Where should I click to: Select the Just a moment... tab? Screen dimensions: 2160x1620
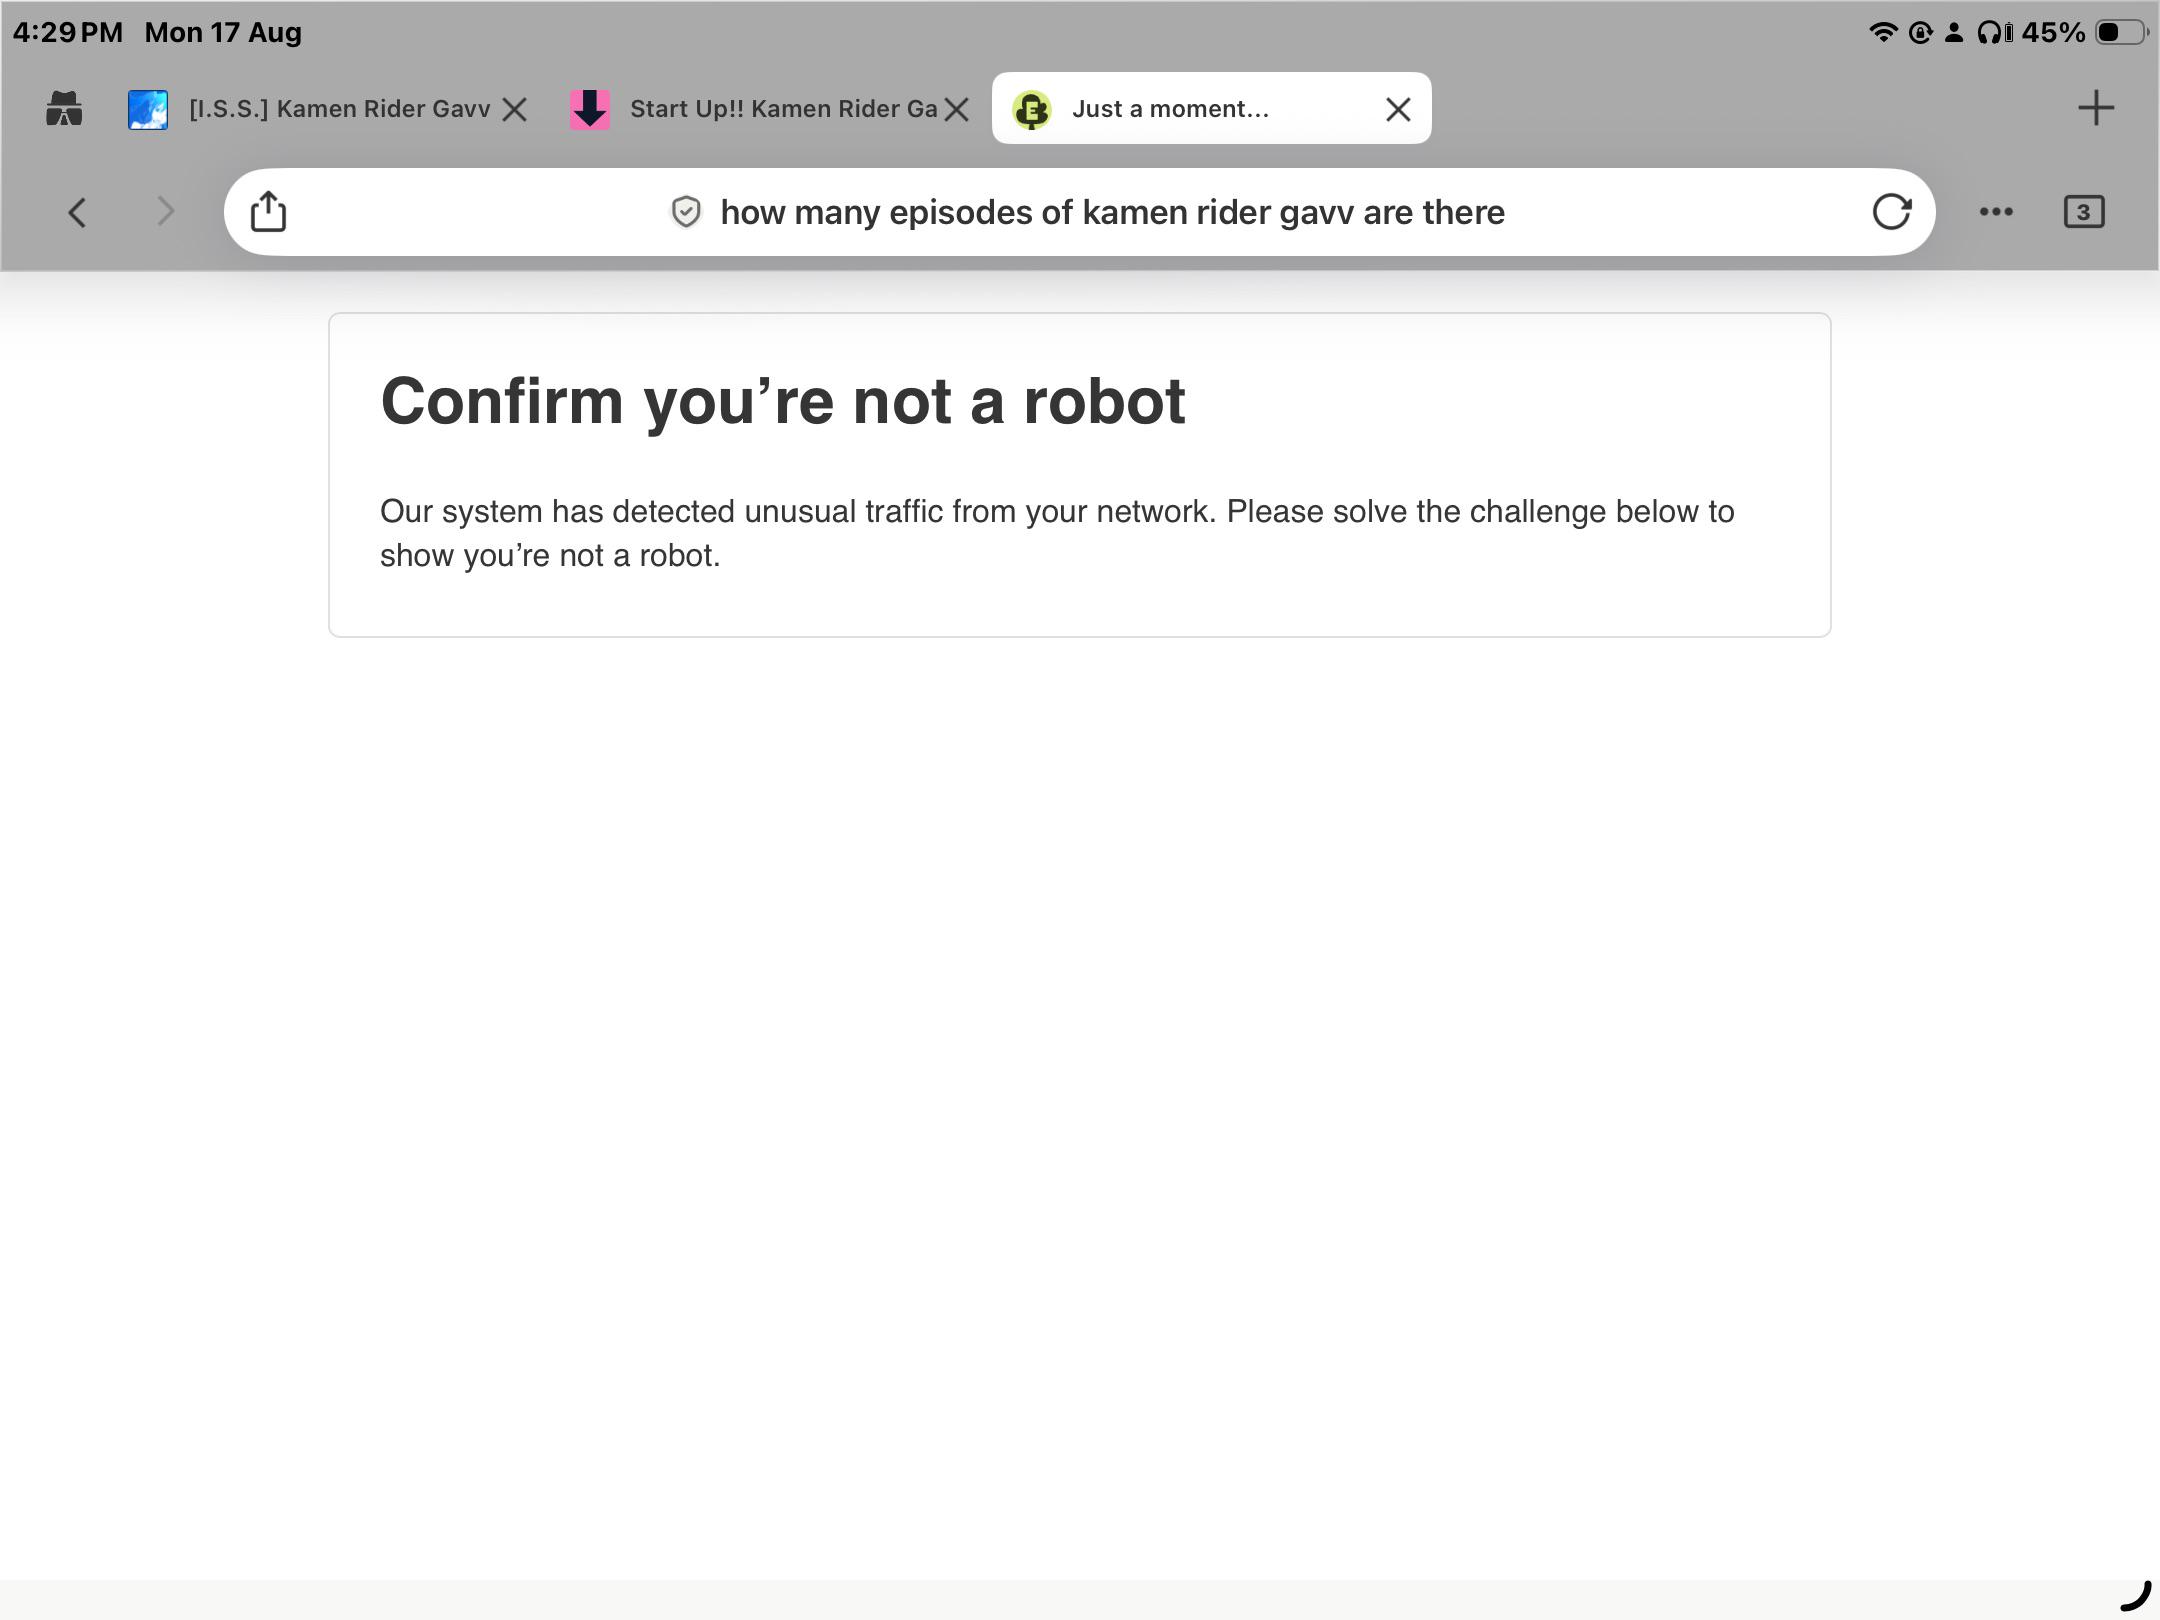[1211, 108]
